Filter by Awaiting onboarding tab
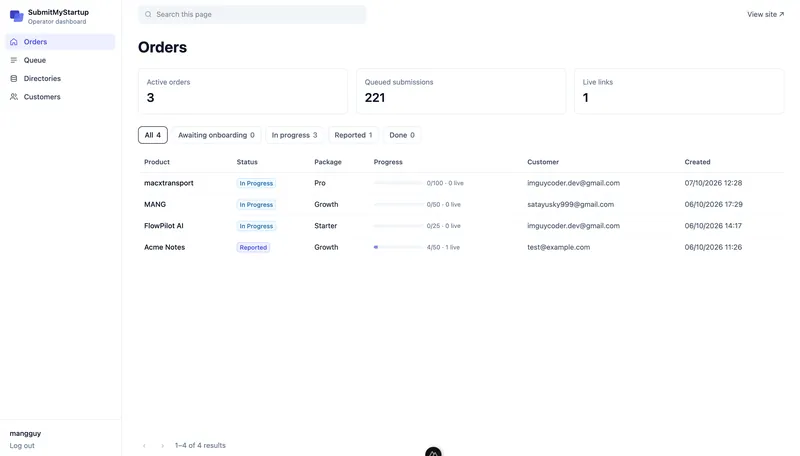Screen dimensions: 800x456 [x=216, y=135]
